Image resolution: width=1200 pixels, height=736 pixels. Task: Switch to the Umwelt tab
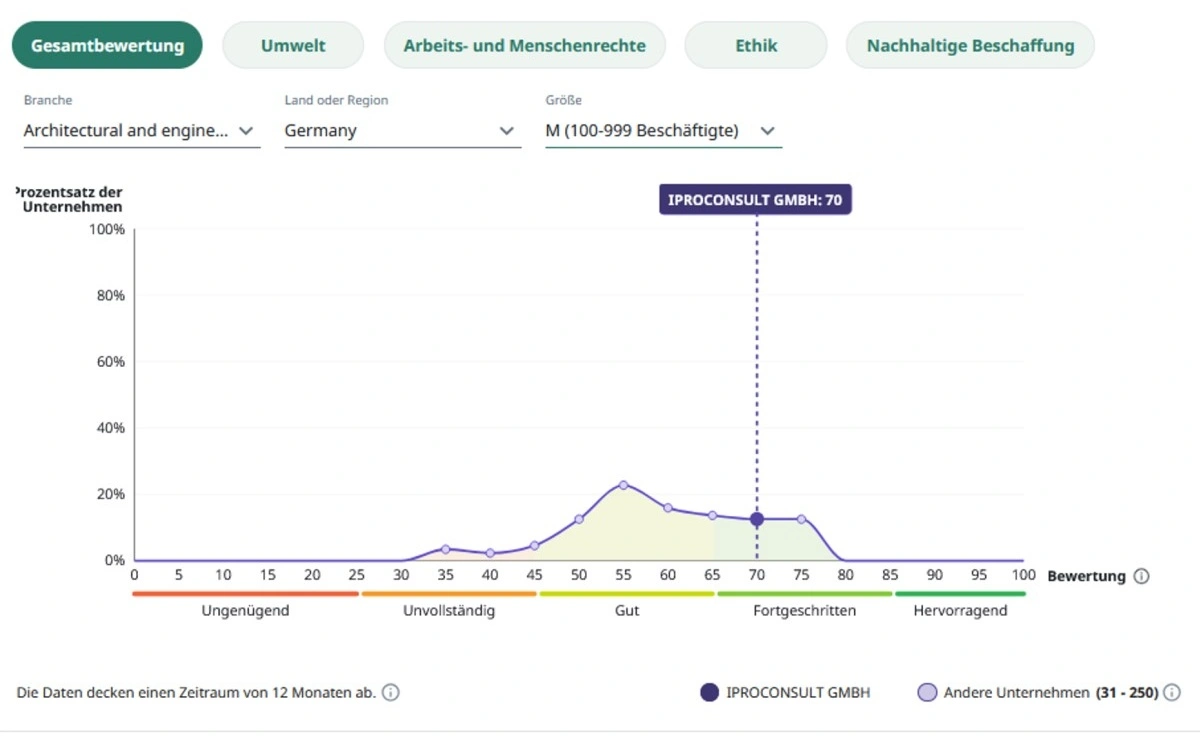coord(293,46)
